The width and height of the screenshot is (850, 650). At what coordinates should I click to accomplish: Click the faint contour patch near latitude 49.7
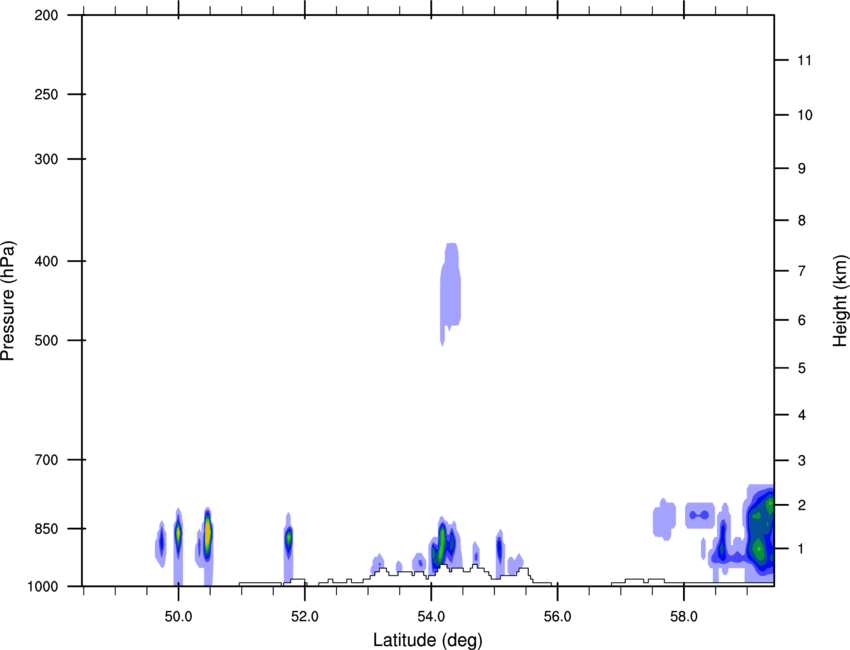(x=160, y=543)
